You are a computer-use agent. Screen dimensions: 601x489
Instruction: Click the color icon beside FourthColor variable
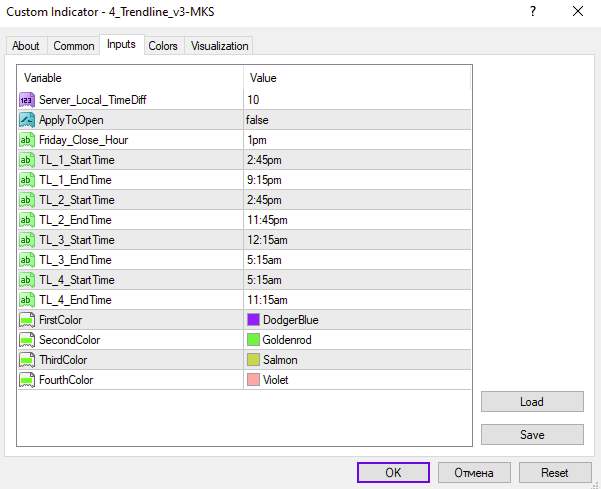click(28, 380)
